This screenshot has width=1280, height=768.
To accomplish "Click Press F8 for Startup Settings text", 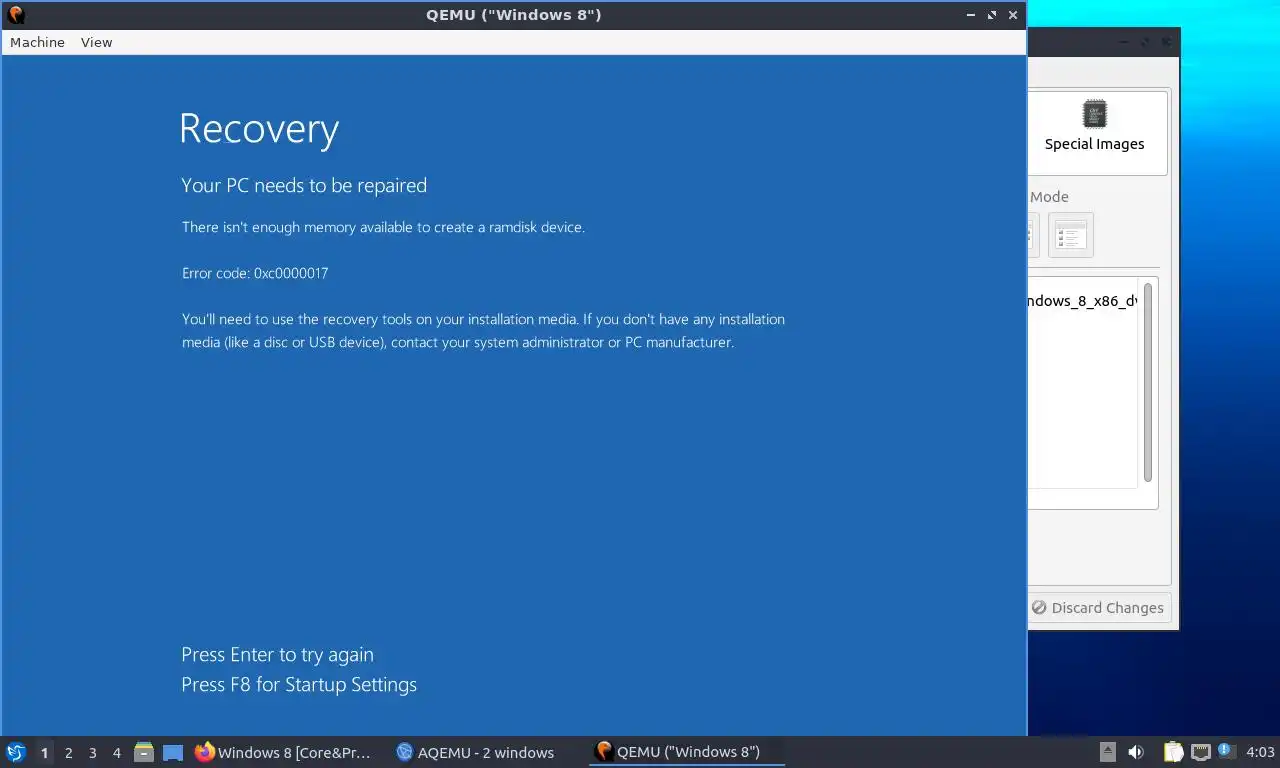I will [x=299, y=685].
